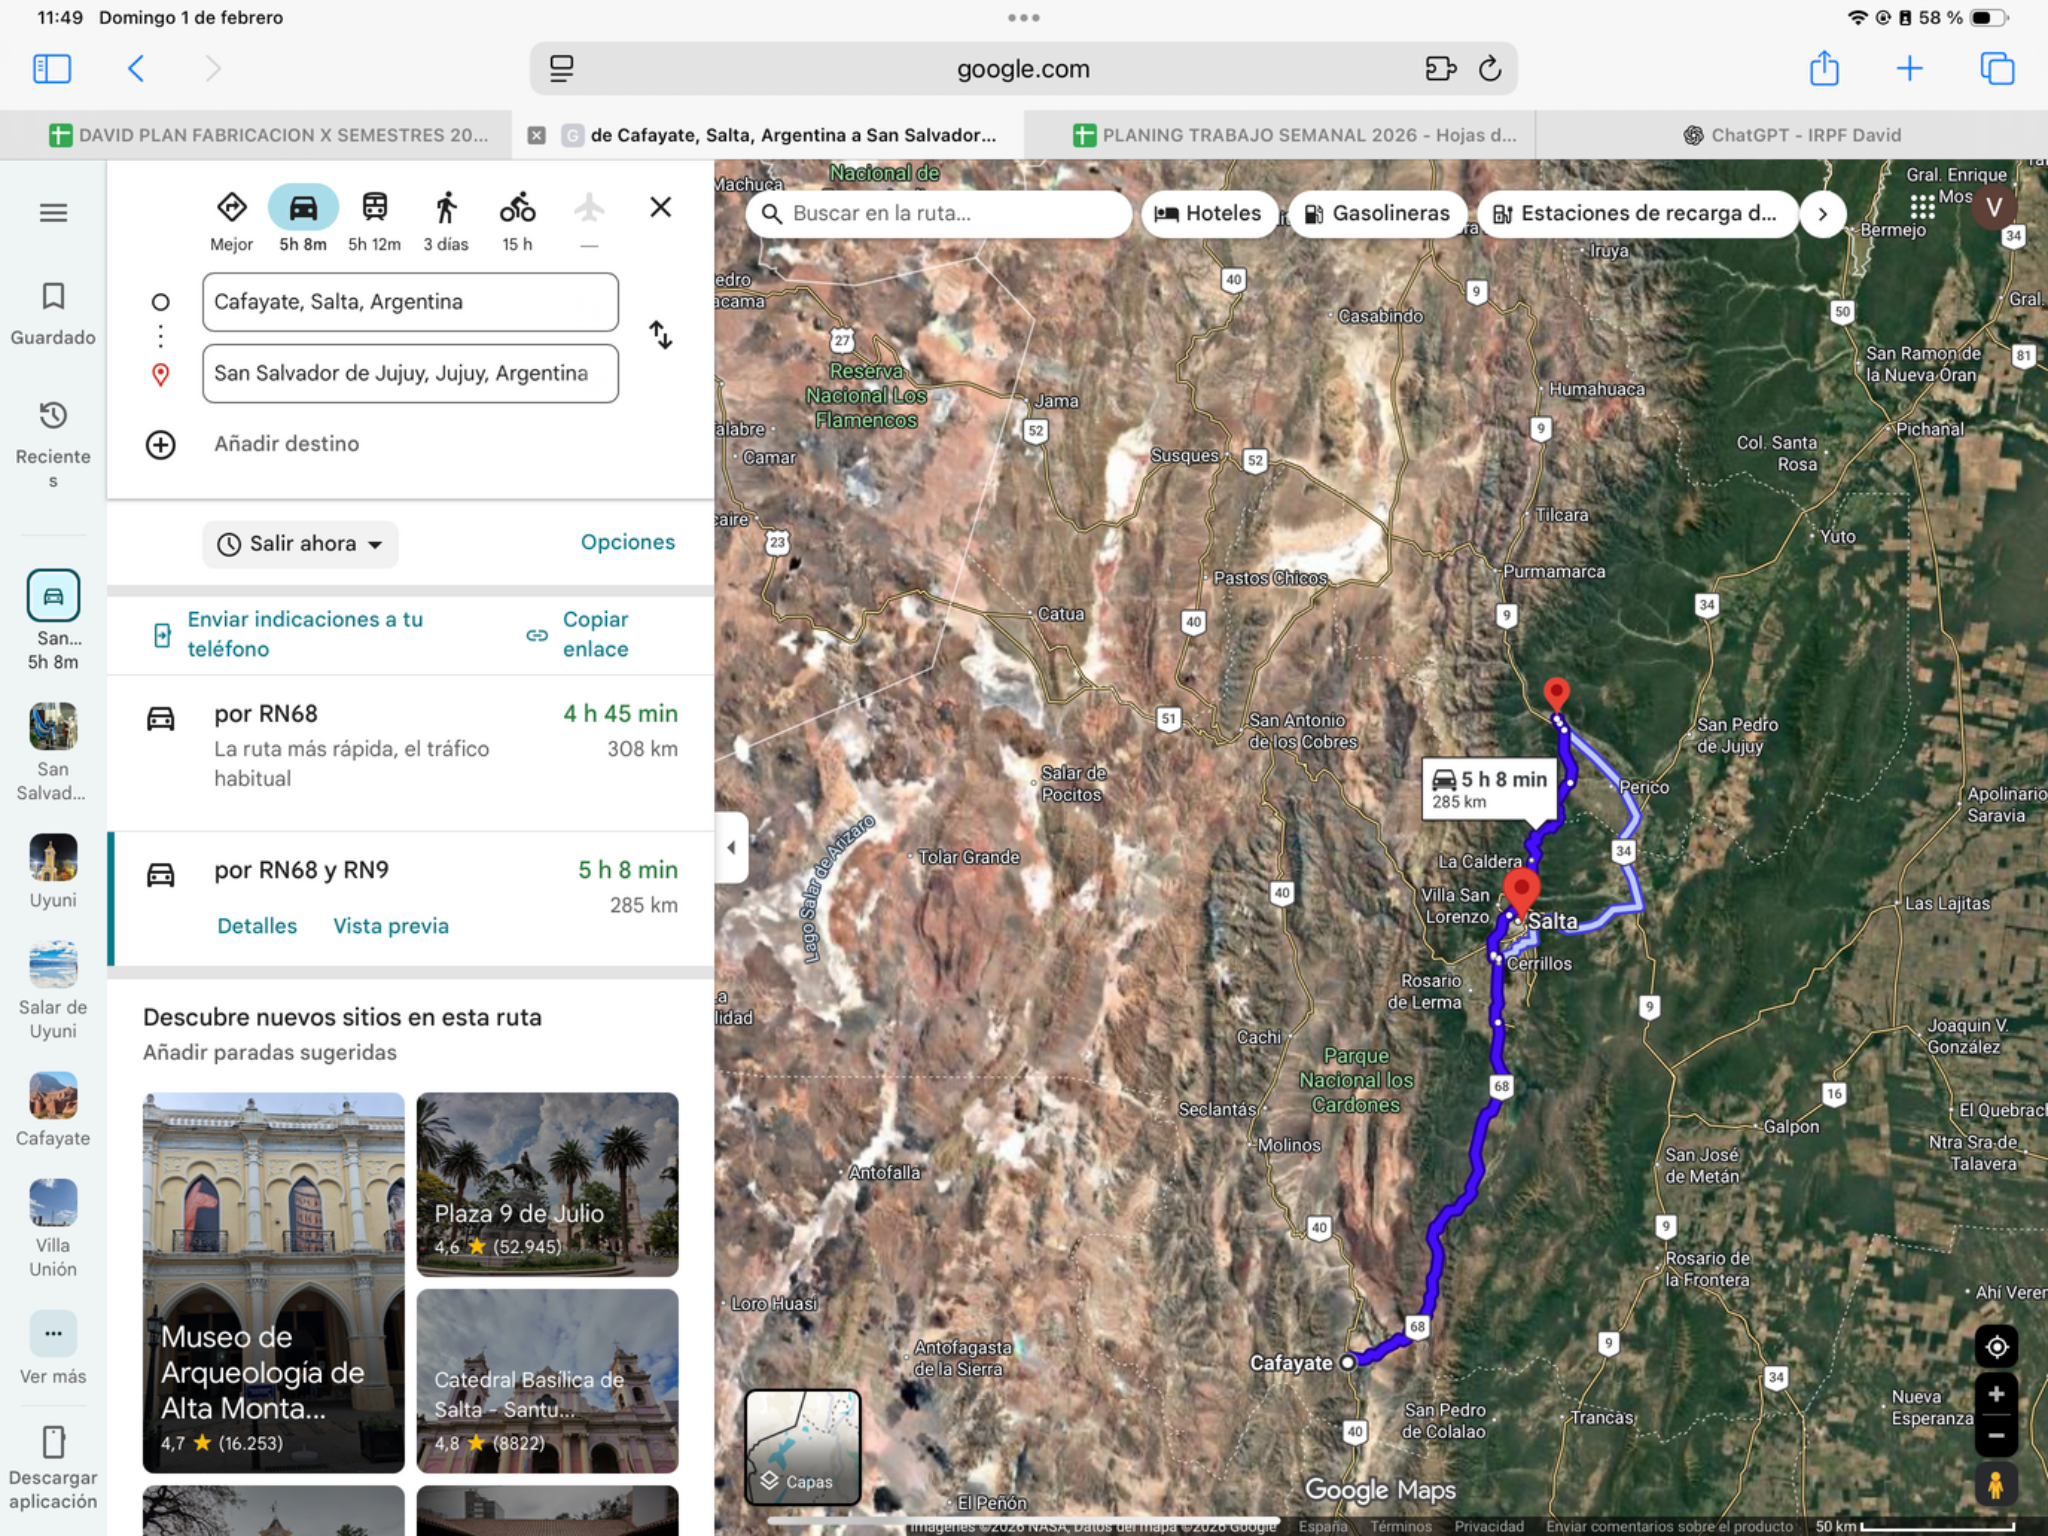Open the Salir ahora dropdown
2048x1536 pixels.
[x=300, y=544]
